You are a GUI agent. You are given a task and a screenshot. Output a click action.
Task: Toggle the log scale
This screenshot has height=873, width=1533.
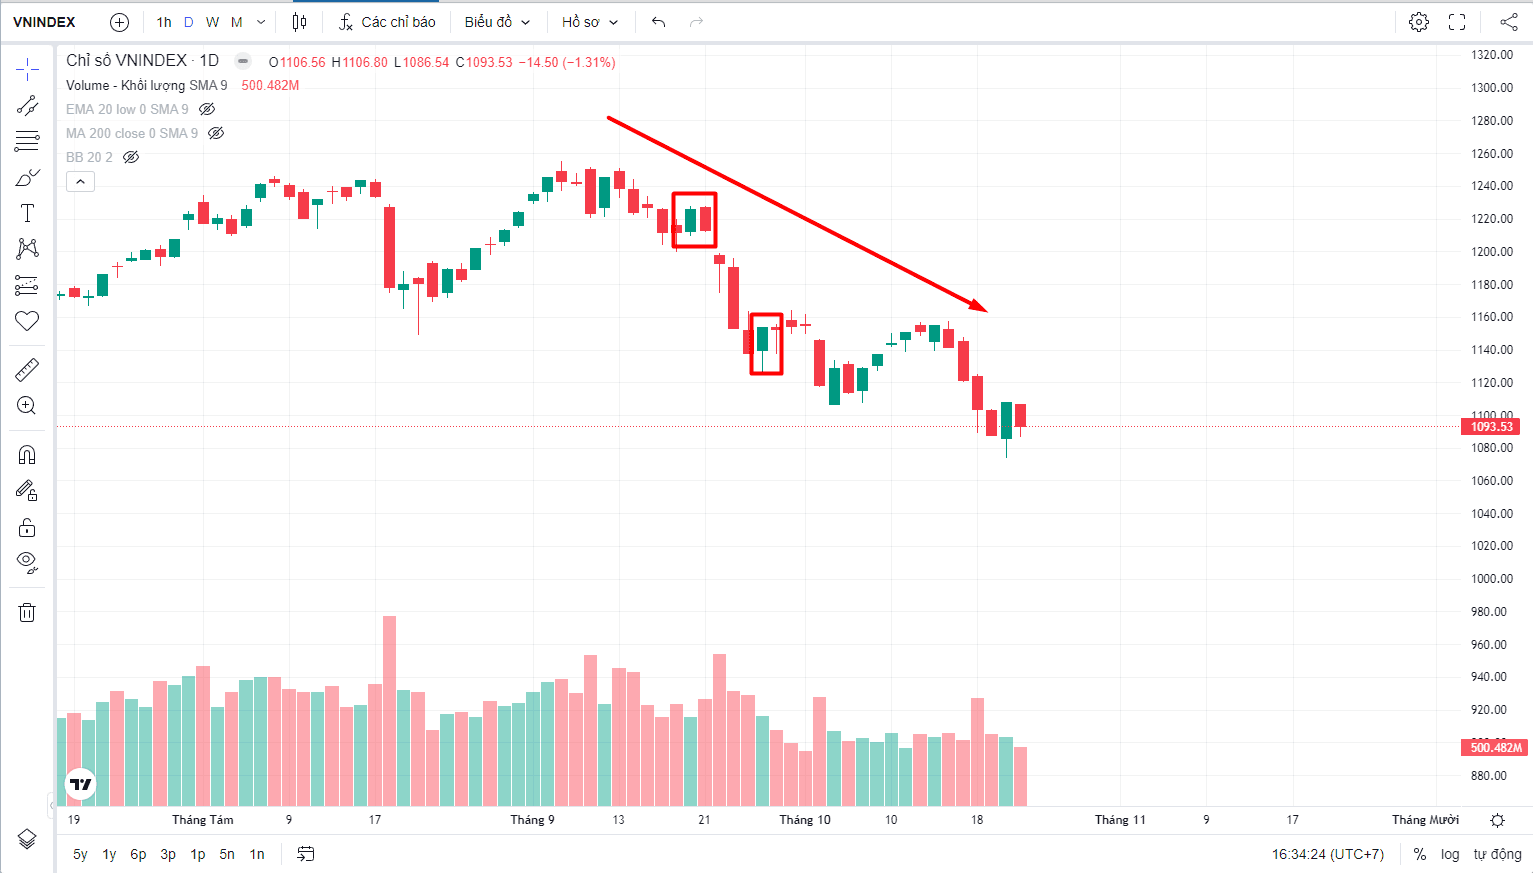(x=1450, y=854)
